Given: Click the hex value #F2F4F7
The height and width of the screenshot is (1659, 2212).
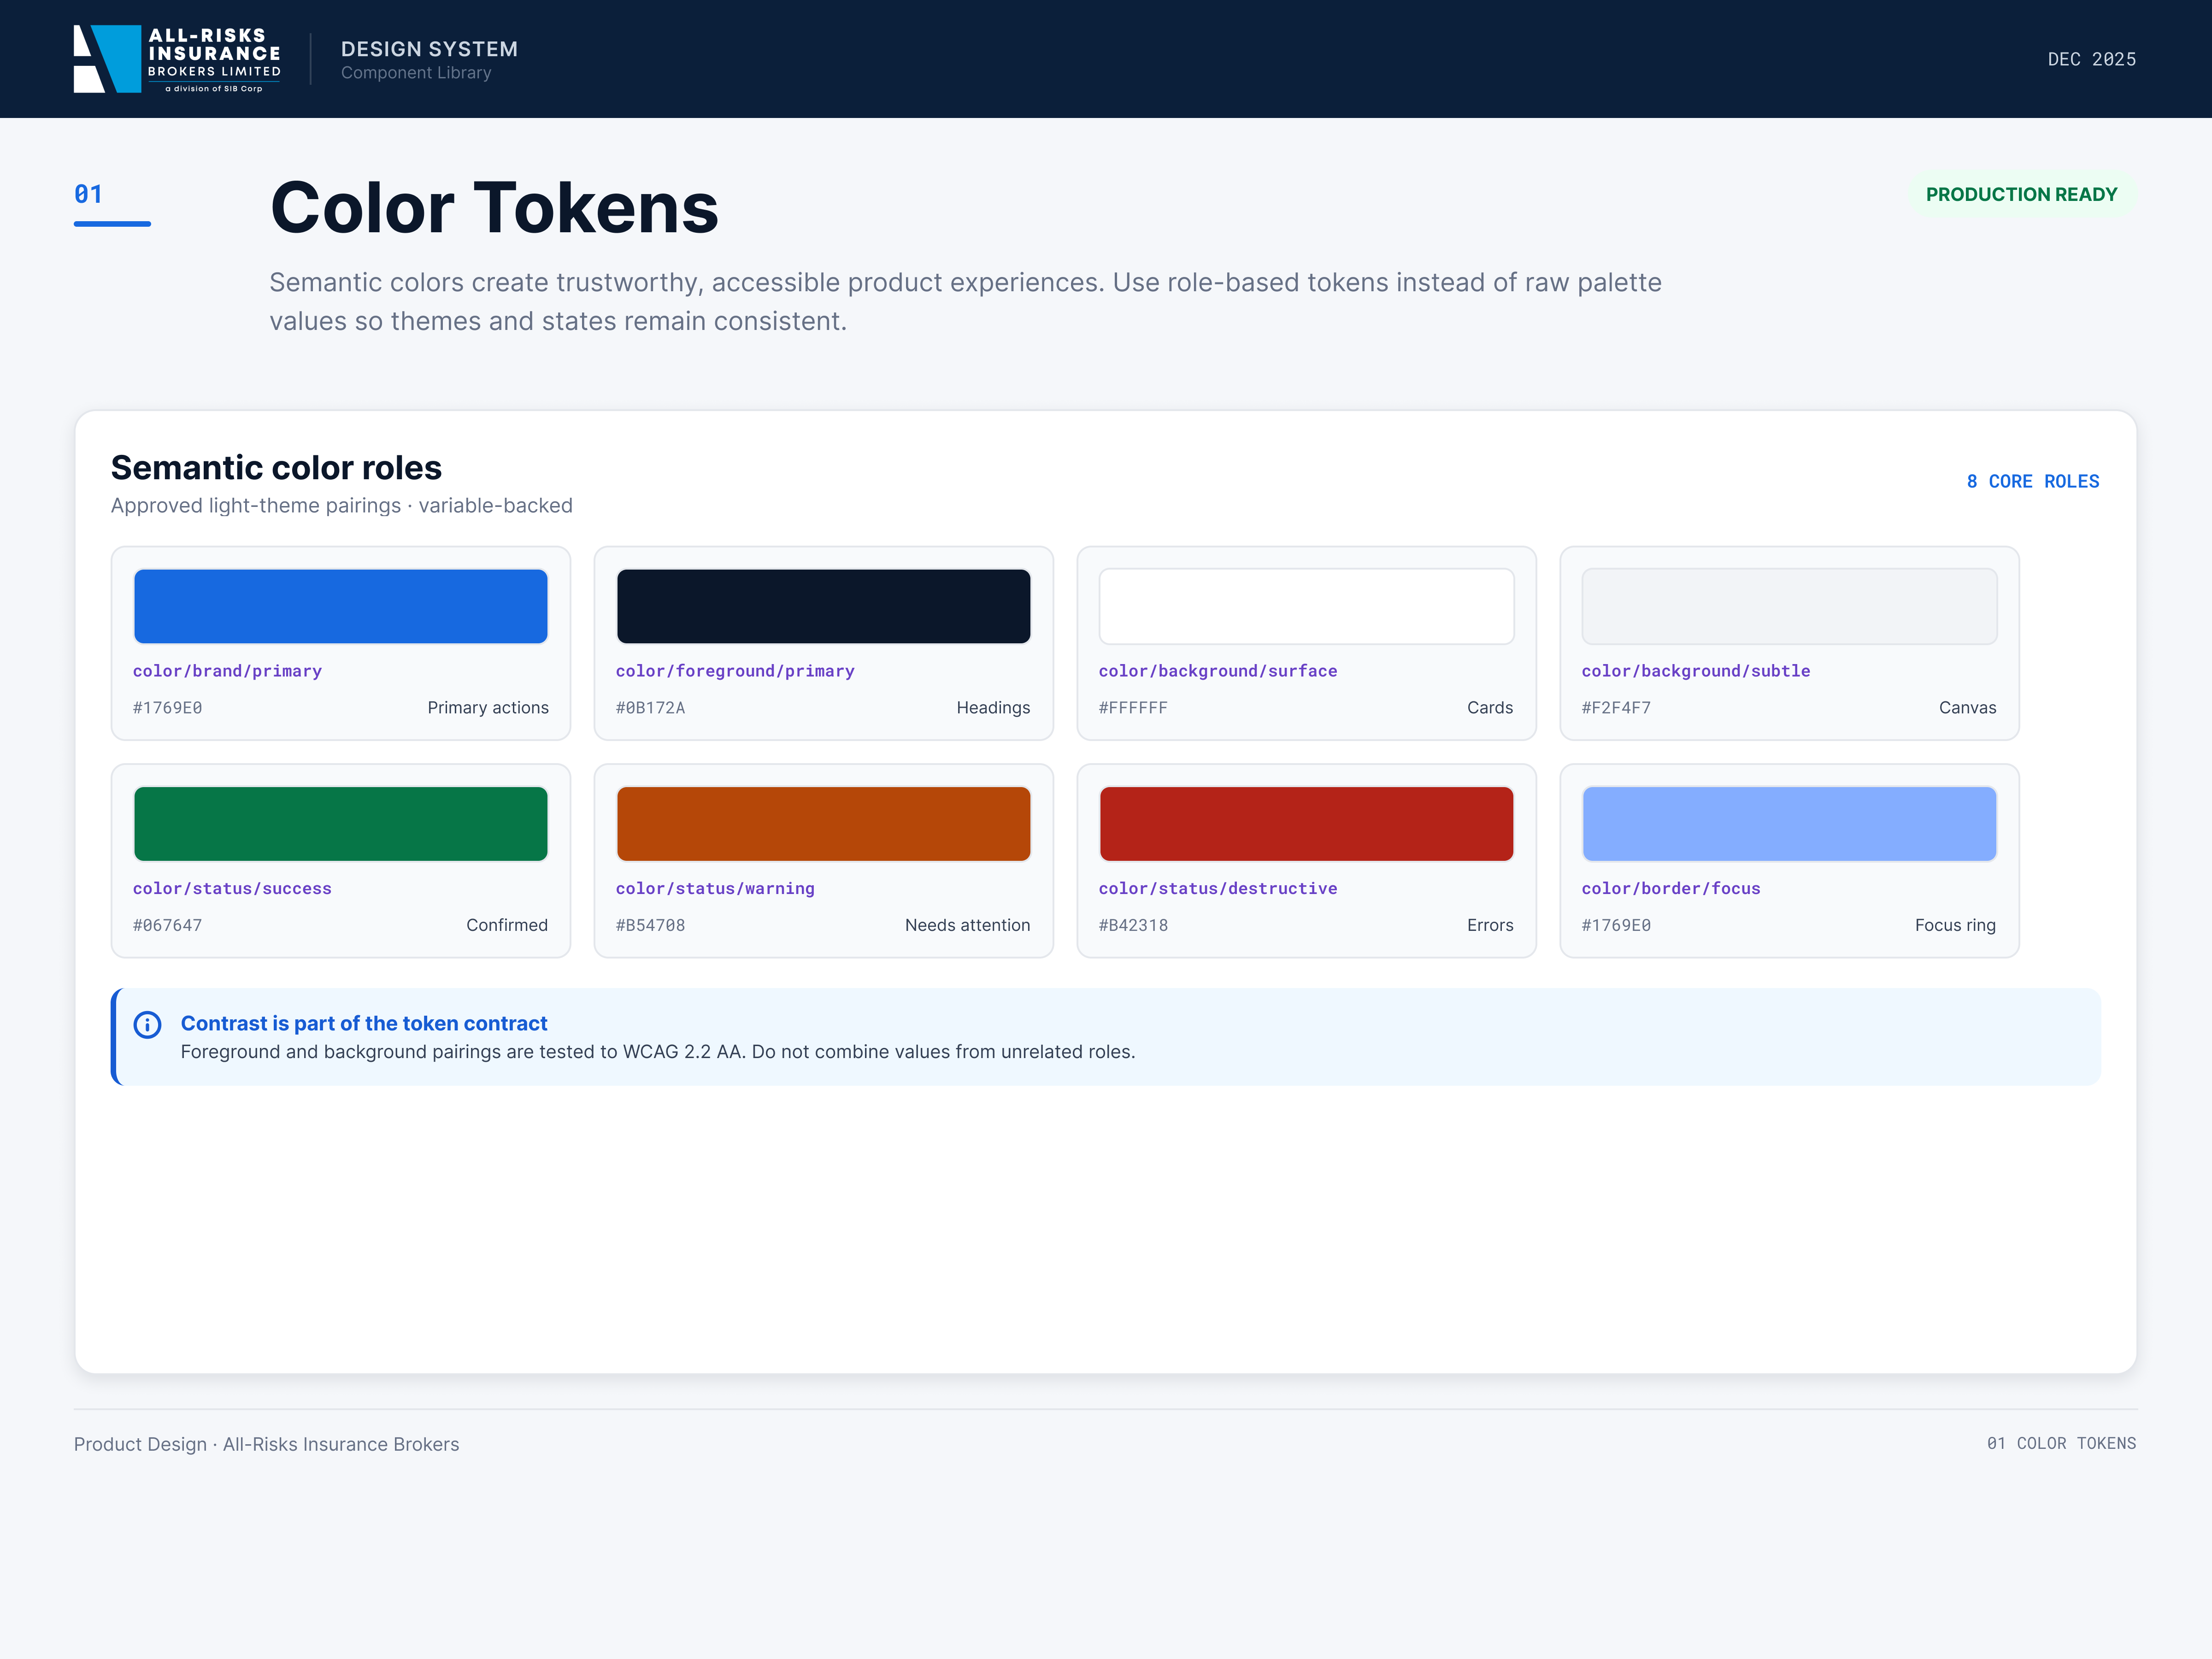Looking at the screenshot, I should pyautogui.click(x=1616, y=708).
